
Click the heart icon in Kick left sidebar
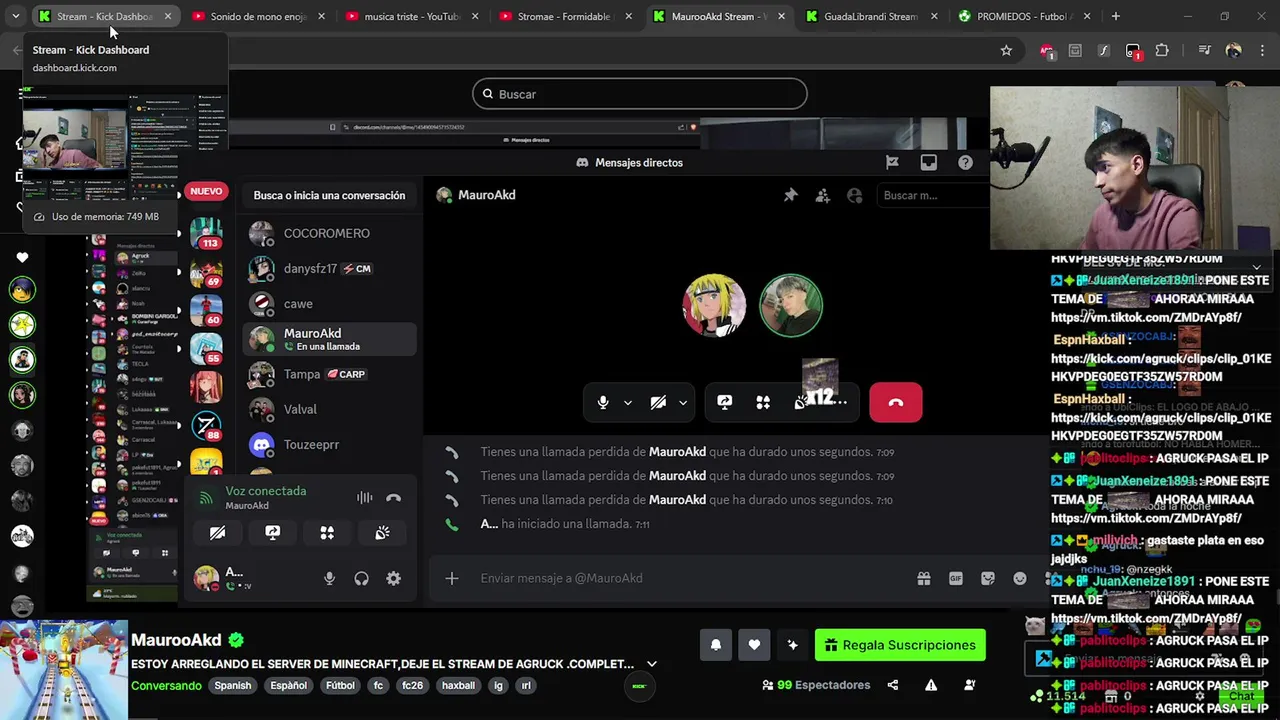[x=22, y=258]
